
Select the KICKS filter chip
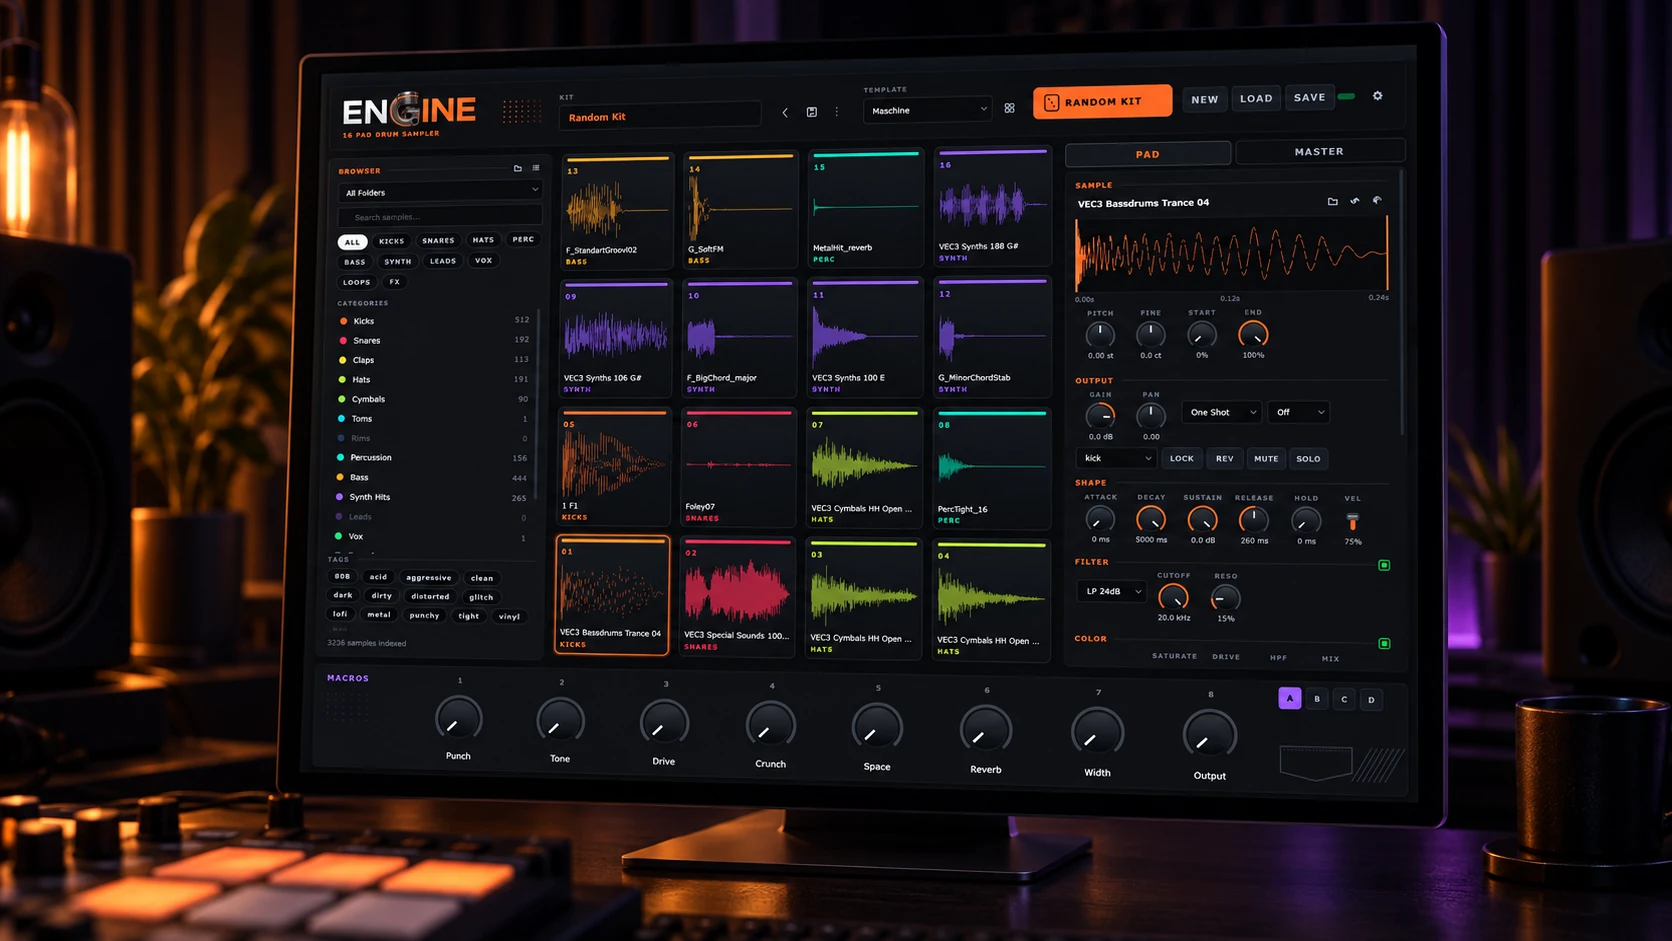click(x=391, y=241)
